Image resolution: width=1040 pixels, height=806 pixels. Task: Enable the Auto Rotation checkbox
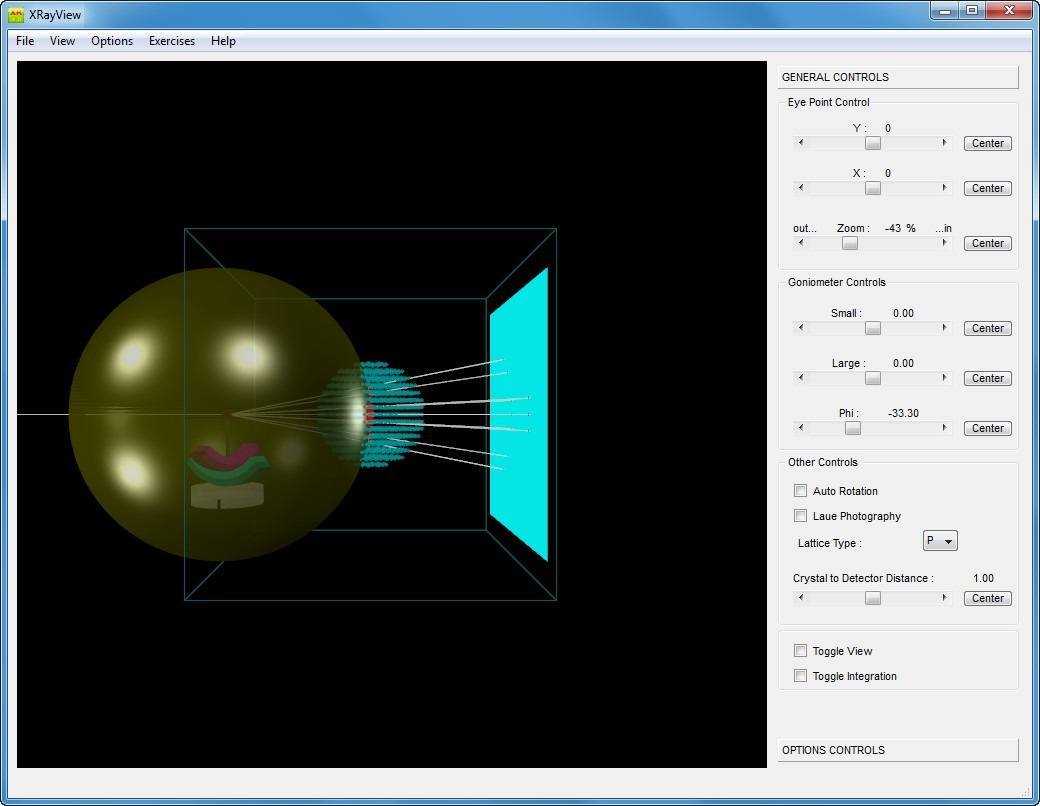tap(801, 491)
